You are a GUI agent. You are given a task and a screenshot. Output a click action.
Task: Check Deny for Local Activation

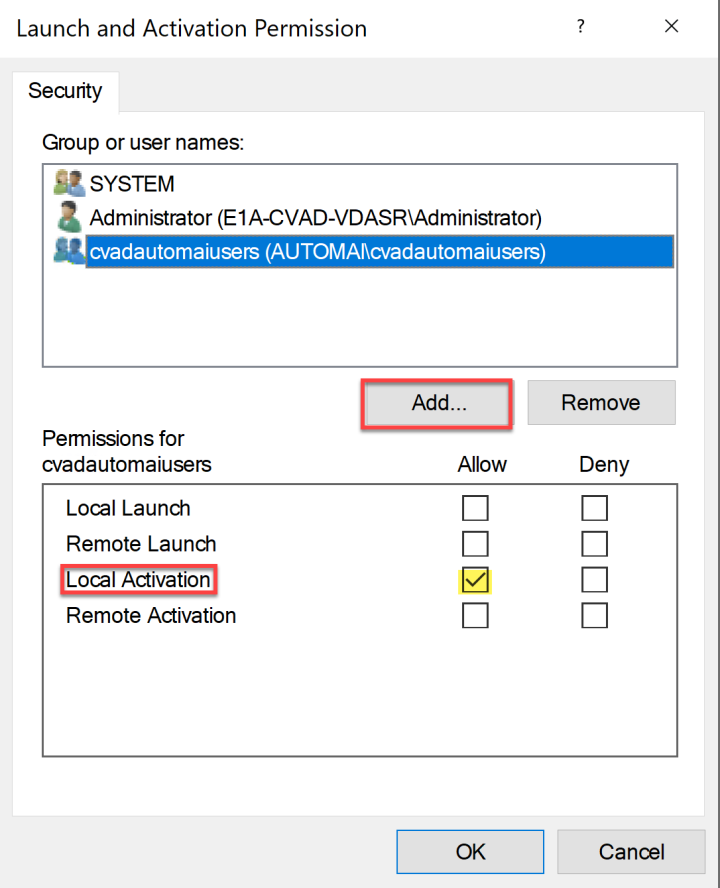tap(594, 580)
